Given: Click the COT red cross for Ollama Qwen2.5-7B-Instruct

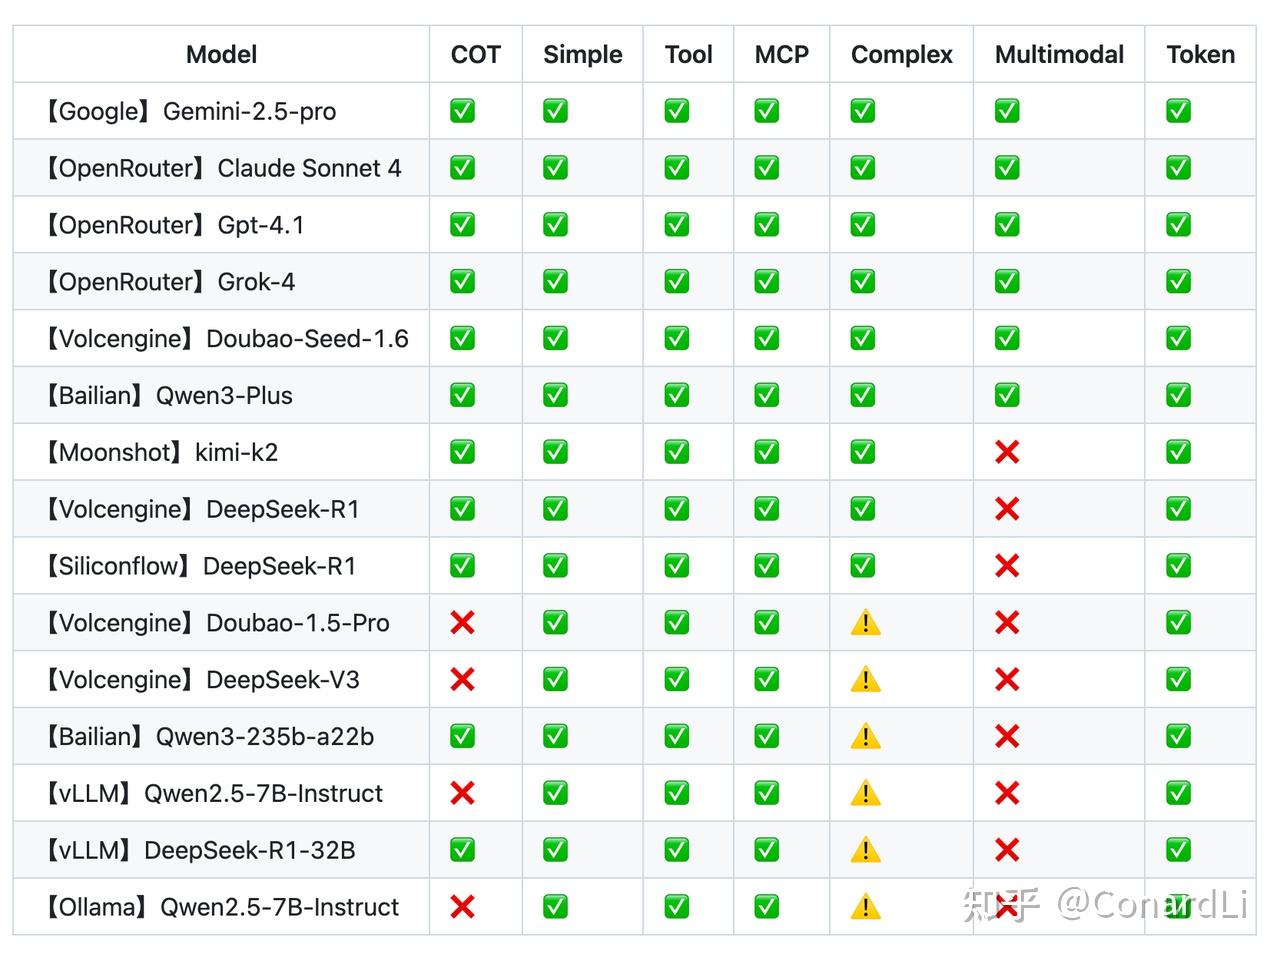Looking at the screenshot, I should click(462, 907).
